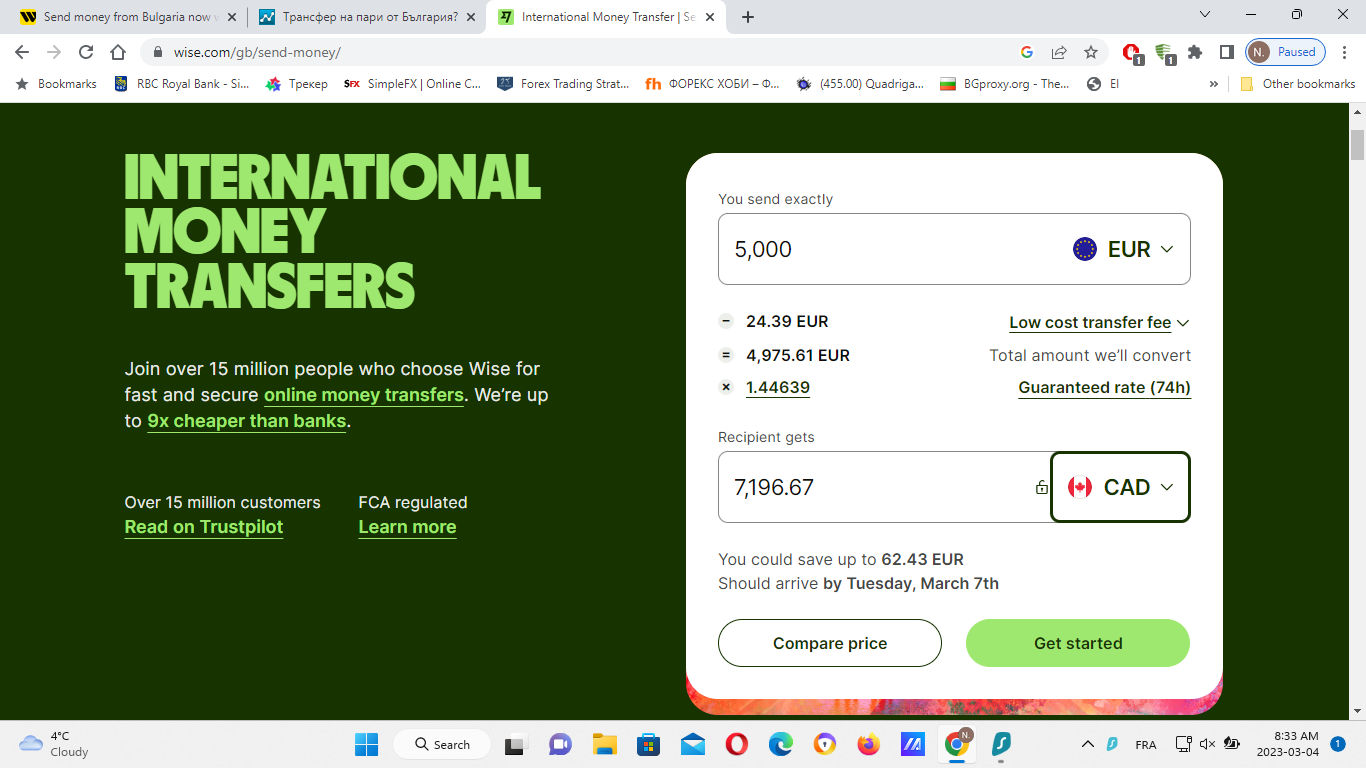This screenshot has height=768, width=1366.
Task: Open the Read on Trustpilot link
Action: click(204, 527)
